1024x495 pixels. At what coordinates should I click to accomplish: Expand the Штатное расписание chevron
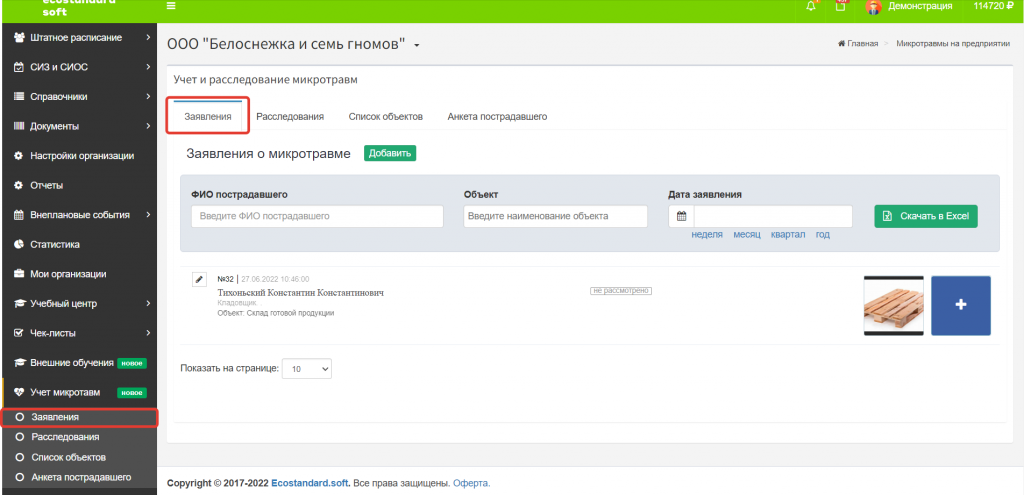tap(148, 37)
